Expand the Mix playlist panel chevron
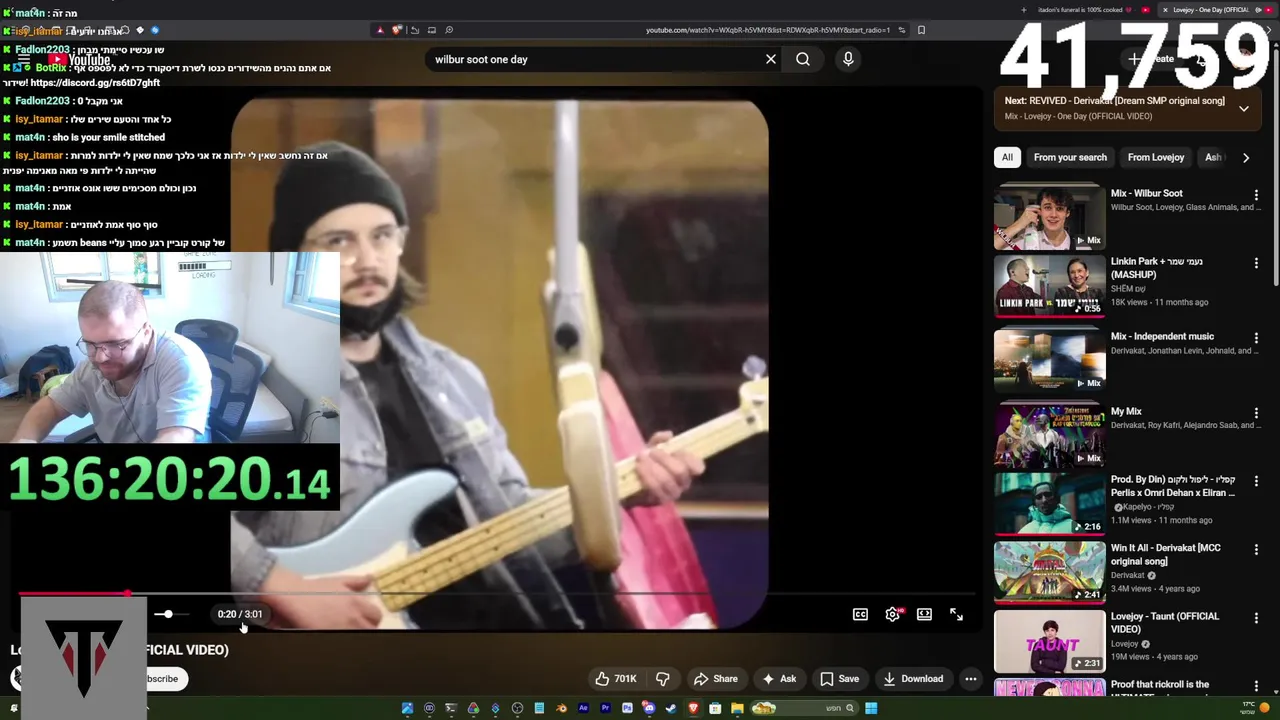The image size is (1280, 720). tap(1244, 108)
